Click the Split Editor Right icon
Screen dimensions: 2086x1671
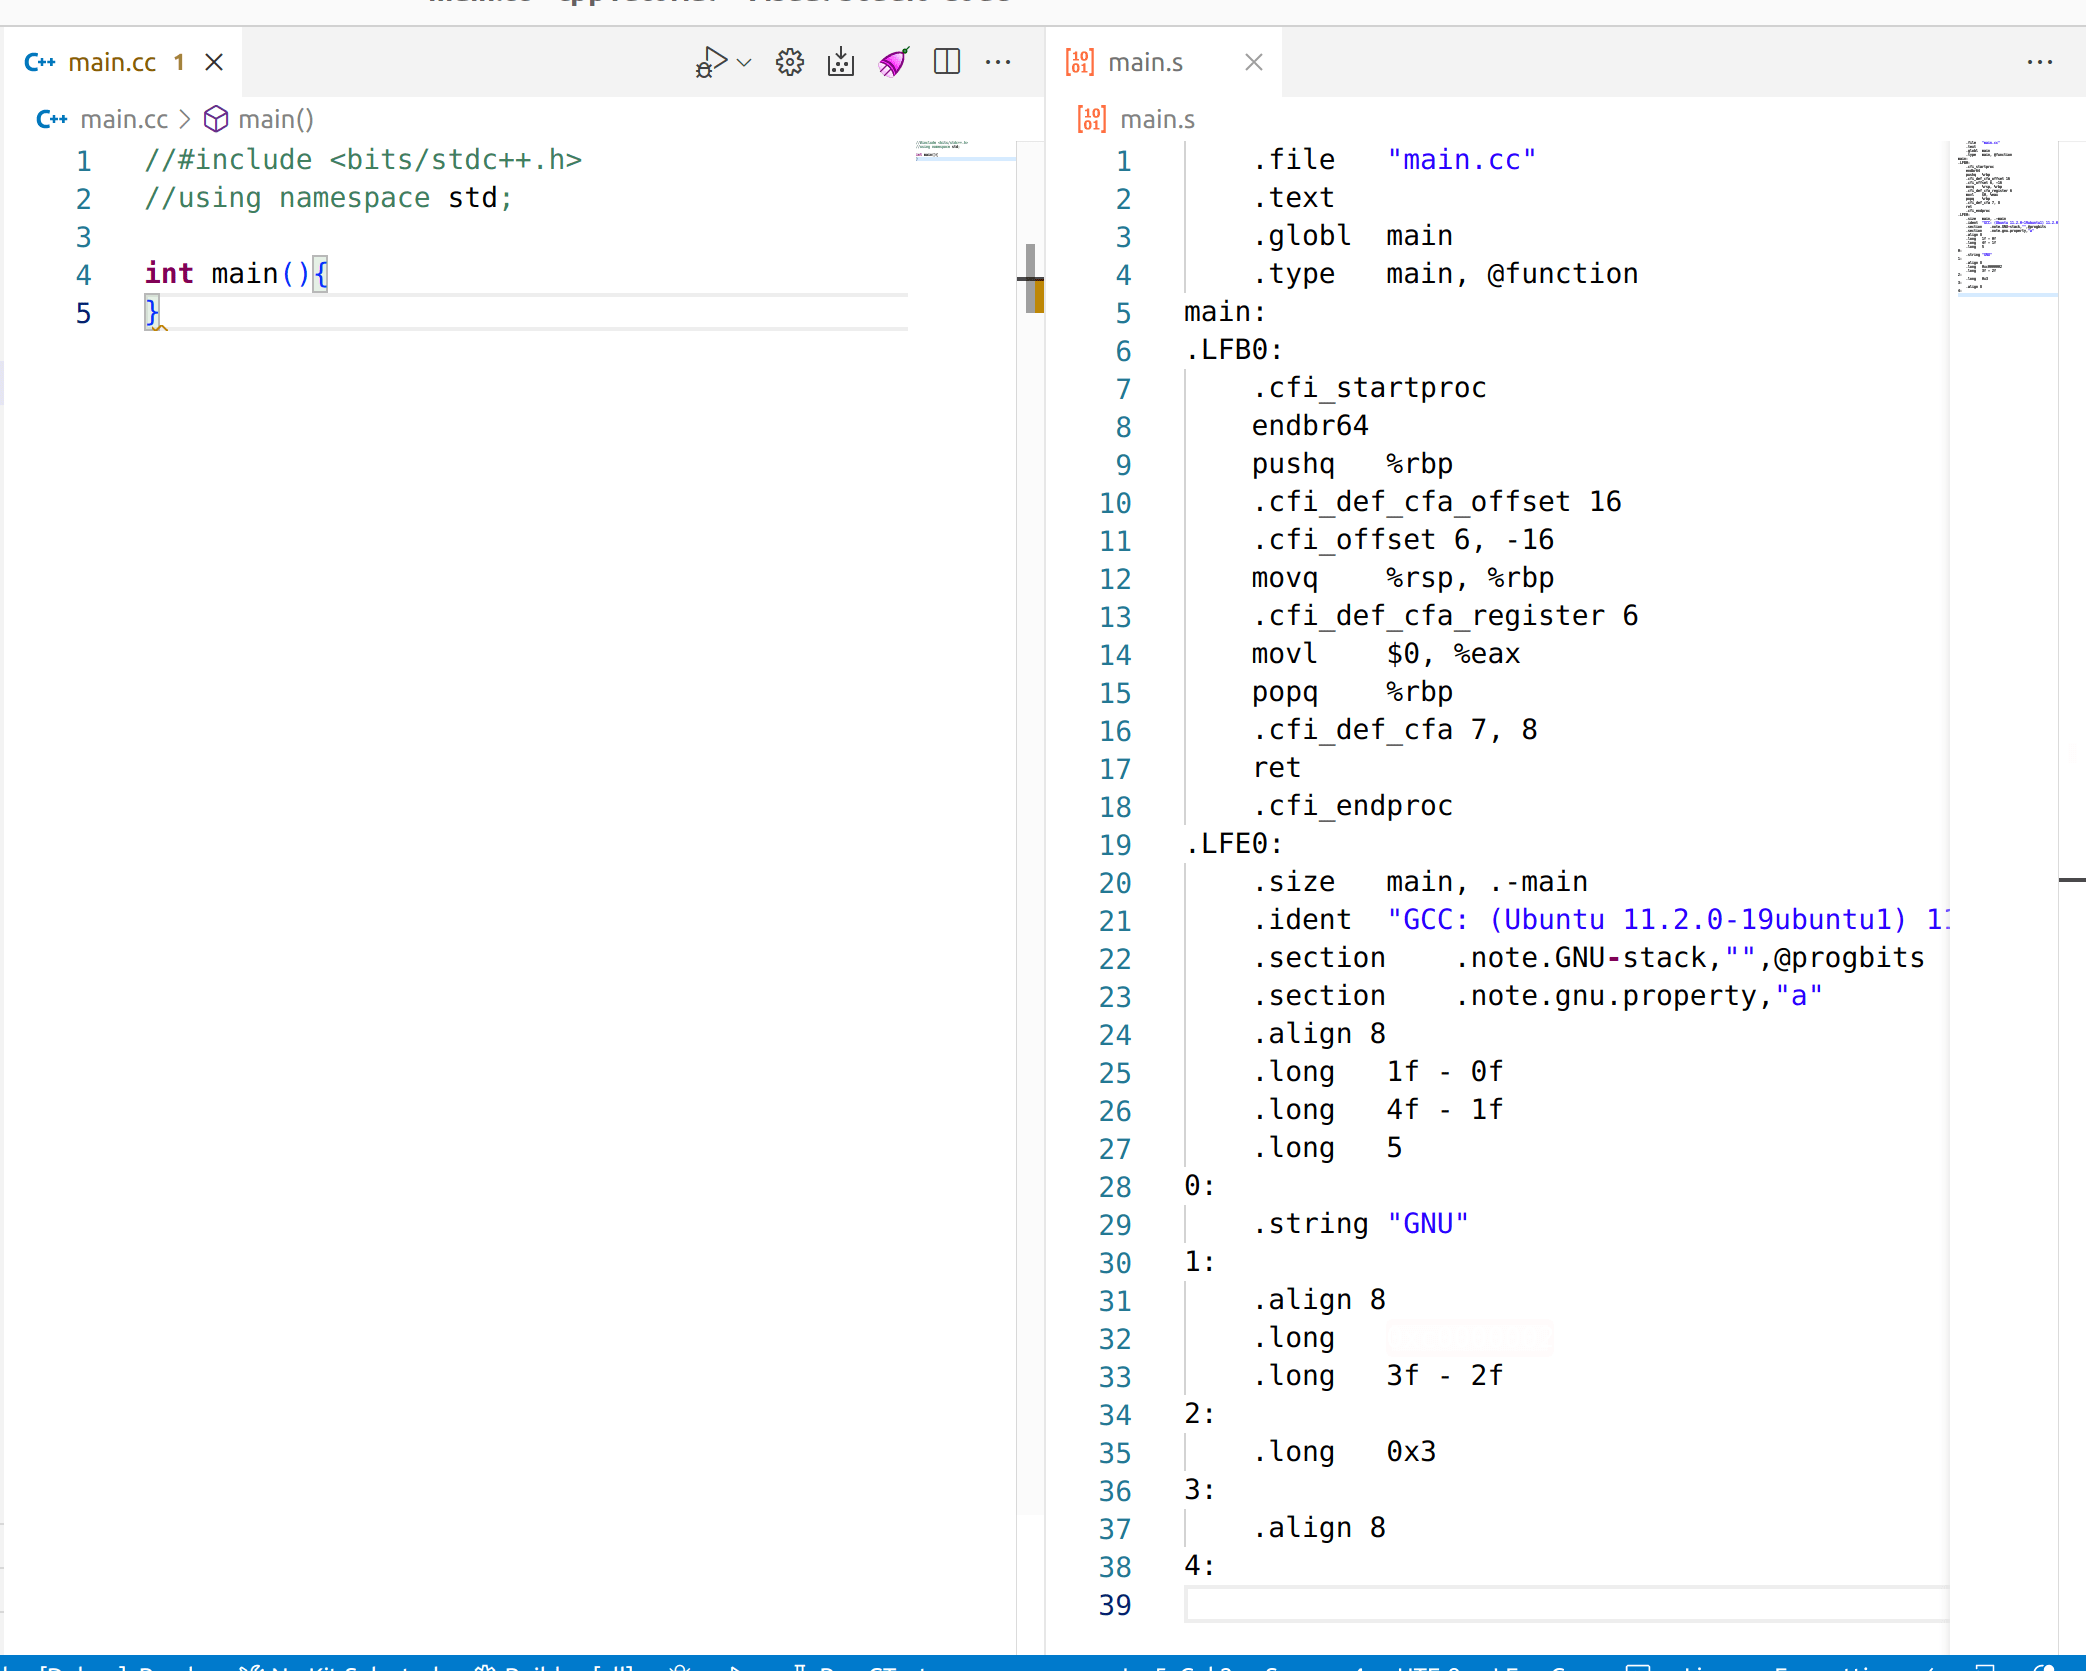947,62
